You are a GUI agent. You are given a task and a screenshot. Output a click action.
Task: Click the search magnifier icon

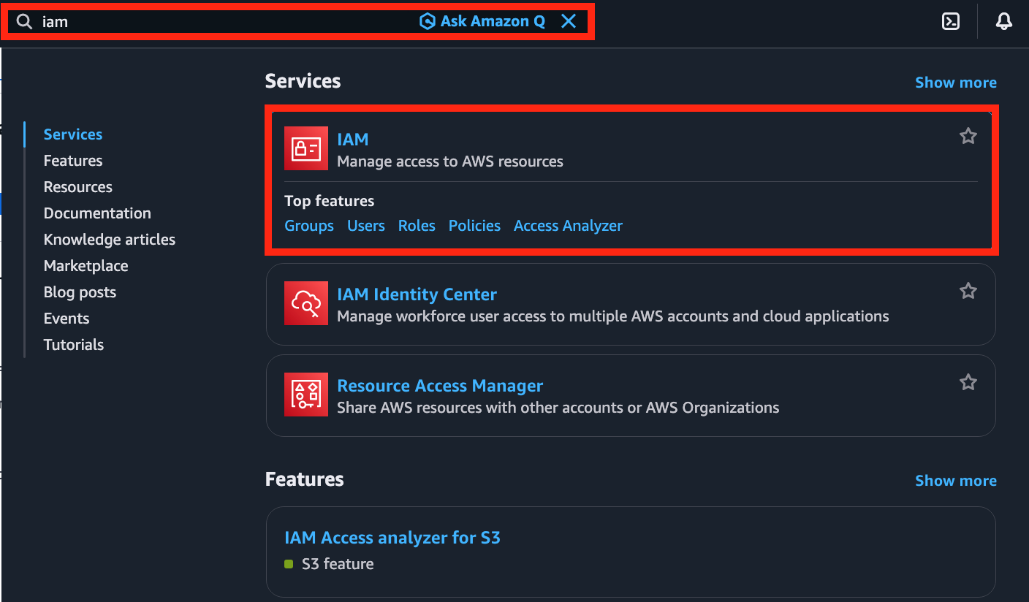pos(24,22)
